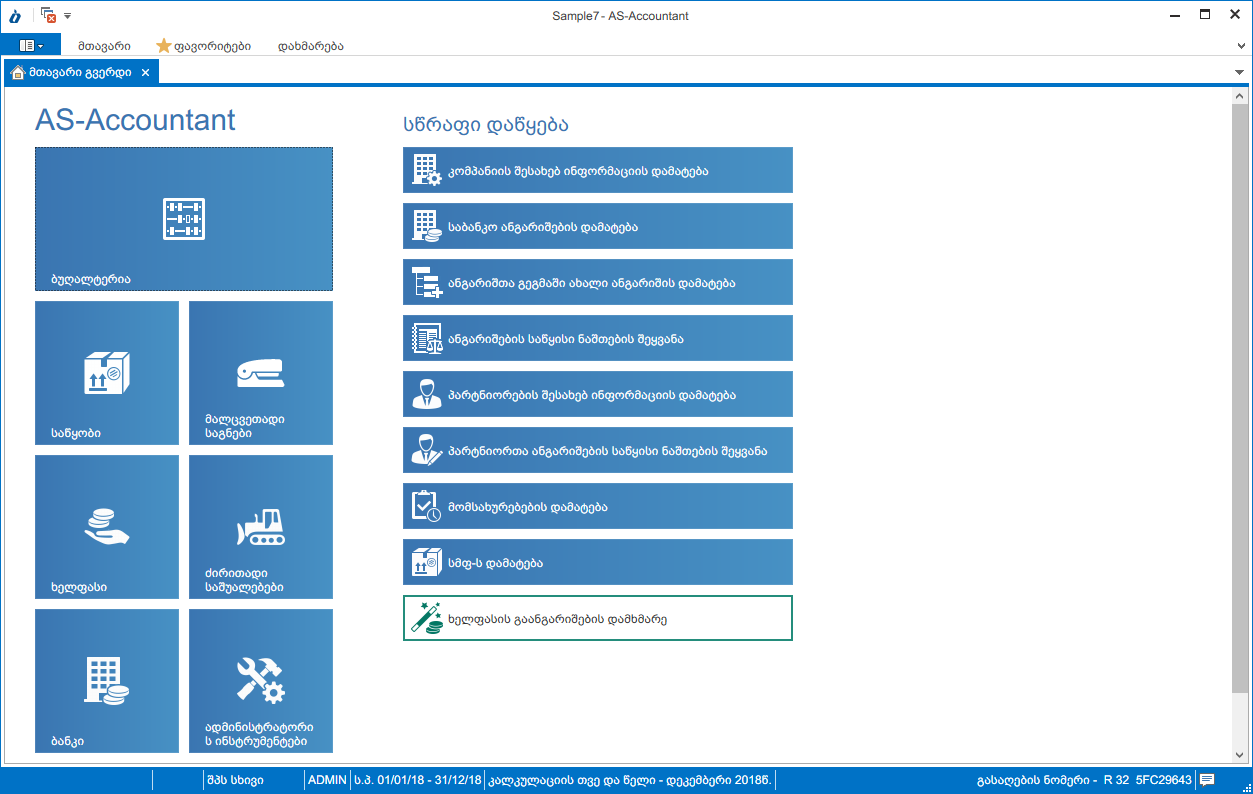Click the vertical scrollbar thumb

[x=1240, y=397]
